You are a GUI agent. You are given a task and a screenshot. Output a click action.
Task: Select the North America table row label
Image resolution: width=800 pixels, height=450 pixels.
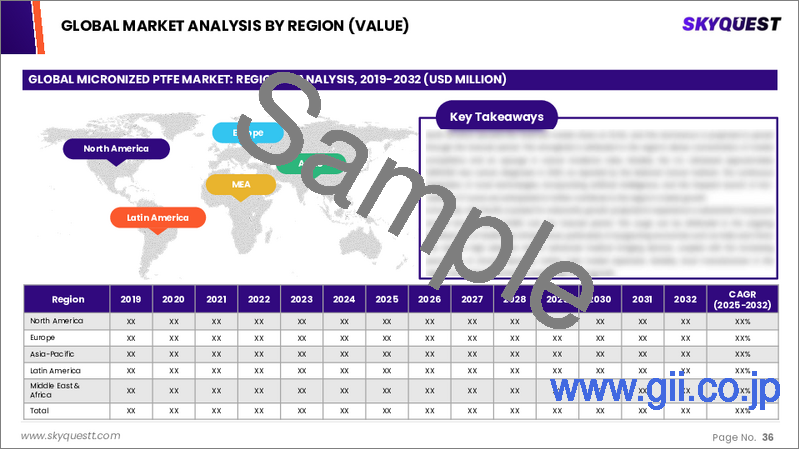(x=57, y=321)
